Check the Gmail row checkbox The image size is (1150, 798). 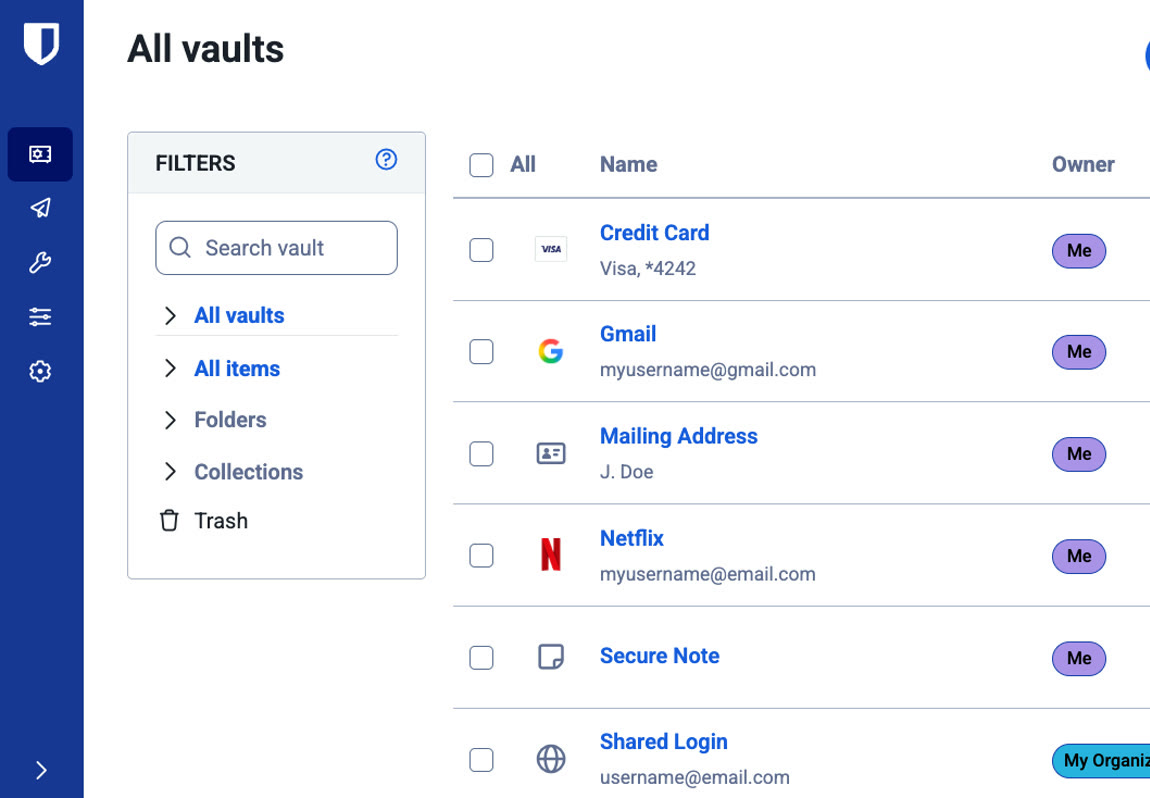click(481, 351)
